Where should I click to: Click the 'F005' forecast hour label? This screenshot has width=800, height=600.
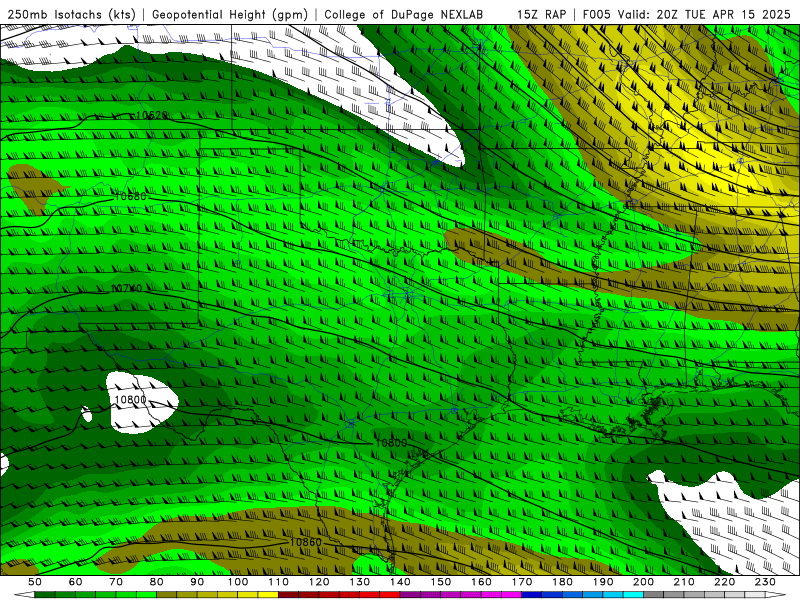click(x=597, y=15)
